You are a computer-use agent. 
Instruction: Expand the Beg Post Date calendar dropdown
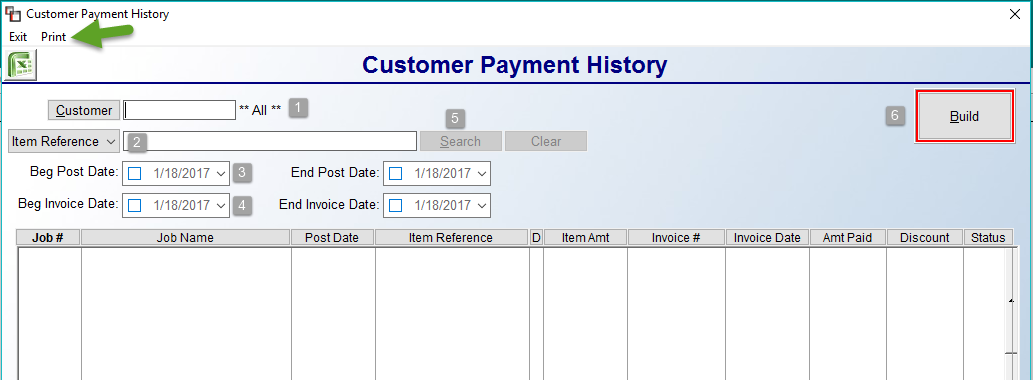coord(221,174)
